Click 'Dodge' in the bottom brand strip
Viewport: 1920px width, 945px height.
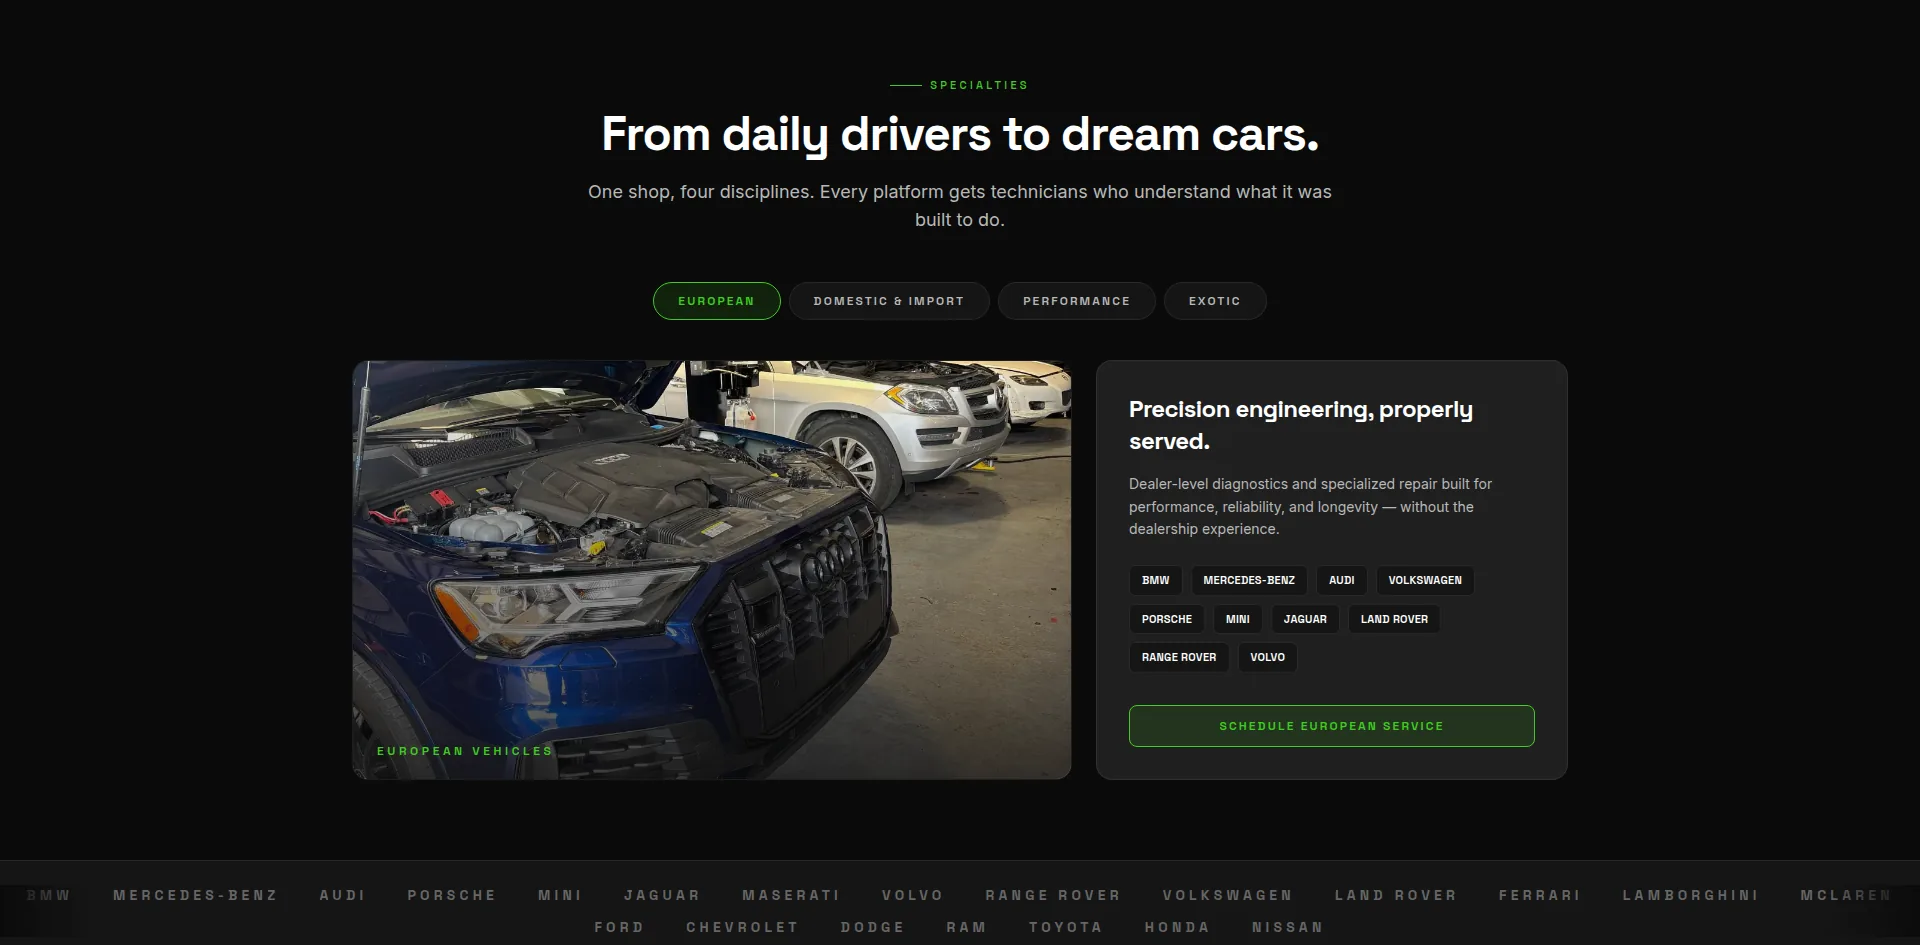pos(872,927)
